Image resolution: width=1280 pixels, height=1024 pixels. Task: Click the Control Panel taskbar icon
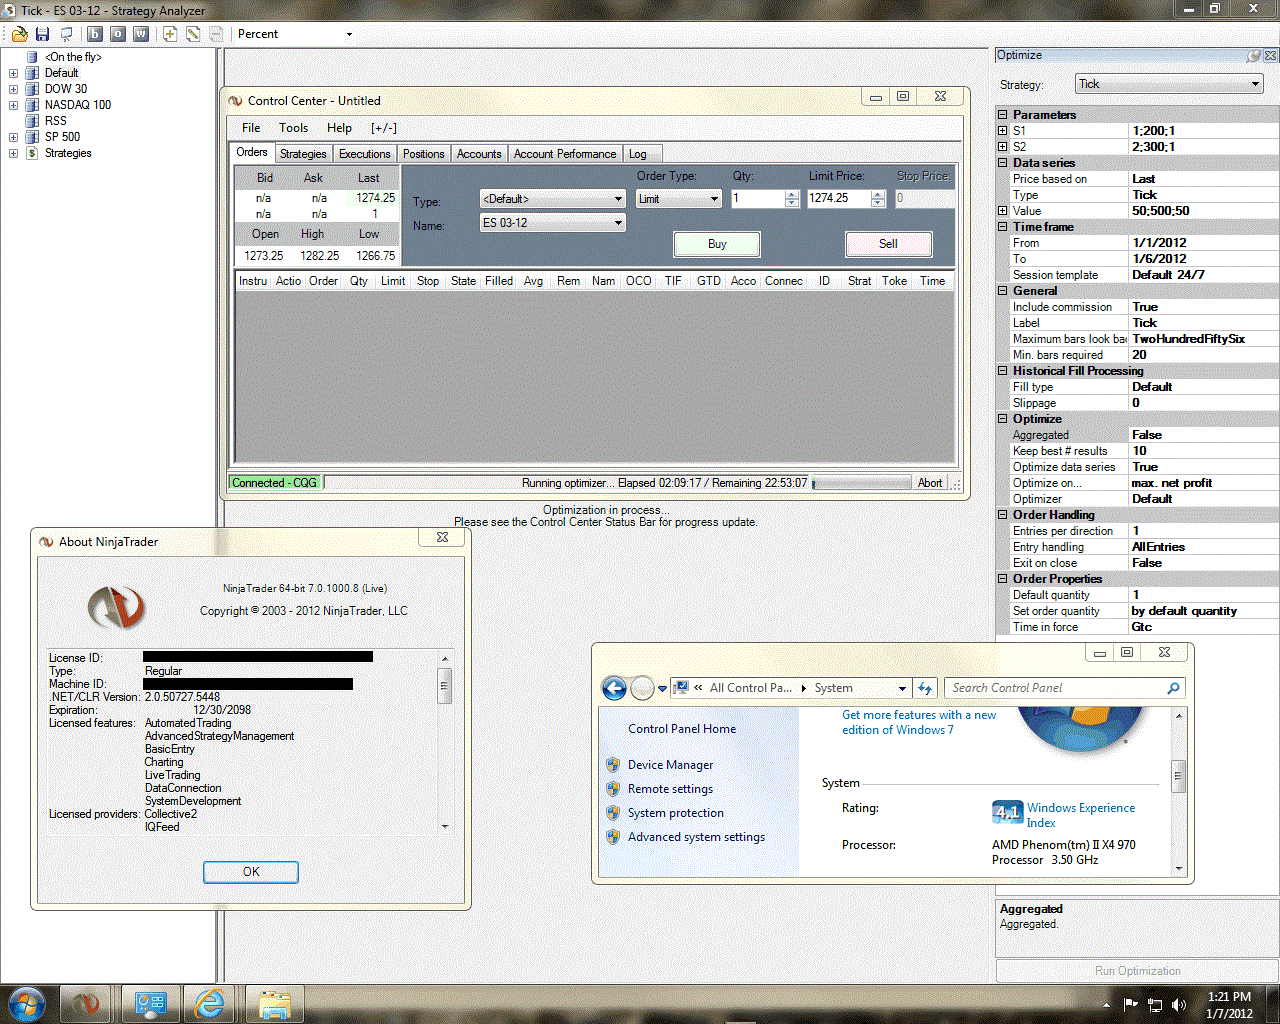pos(150,1003)
